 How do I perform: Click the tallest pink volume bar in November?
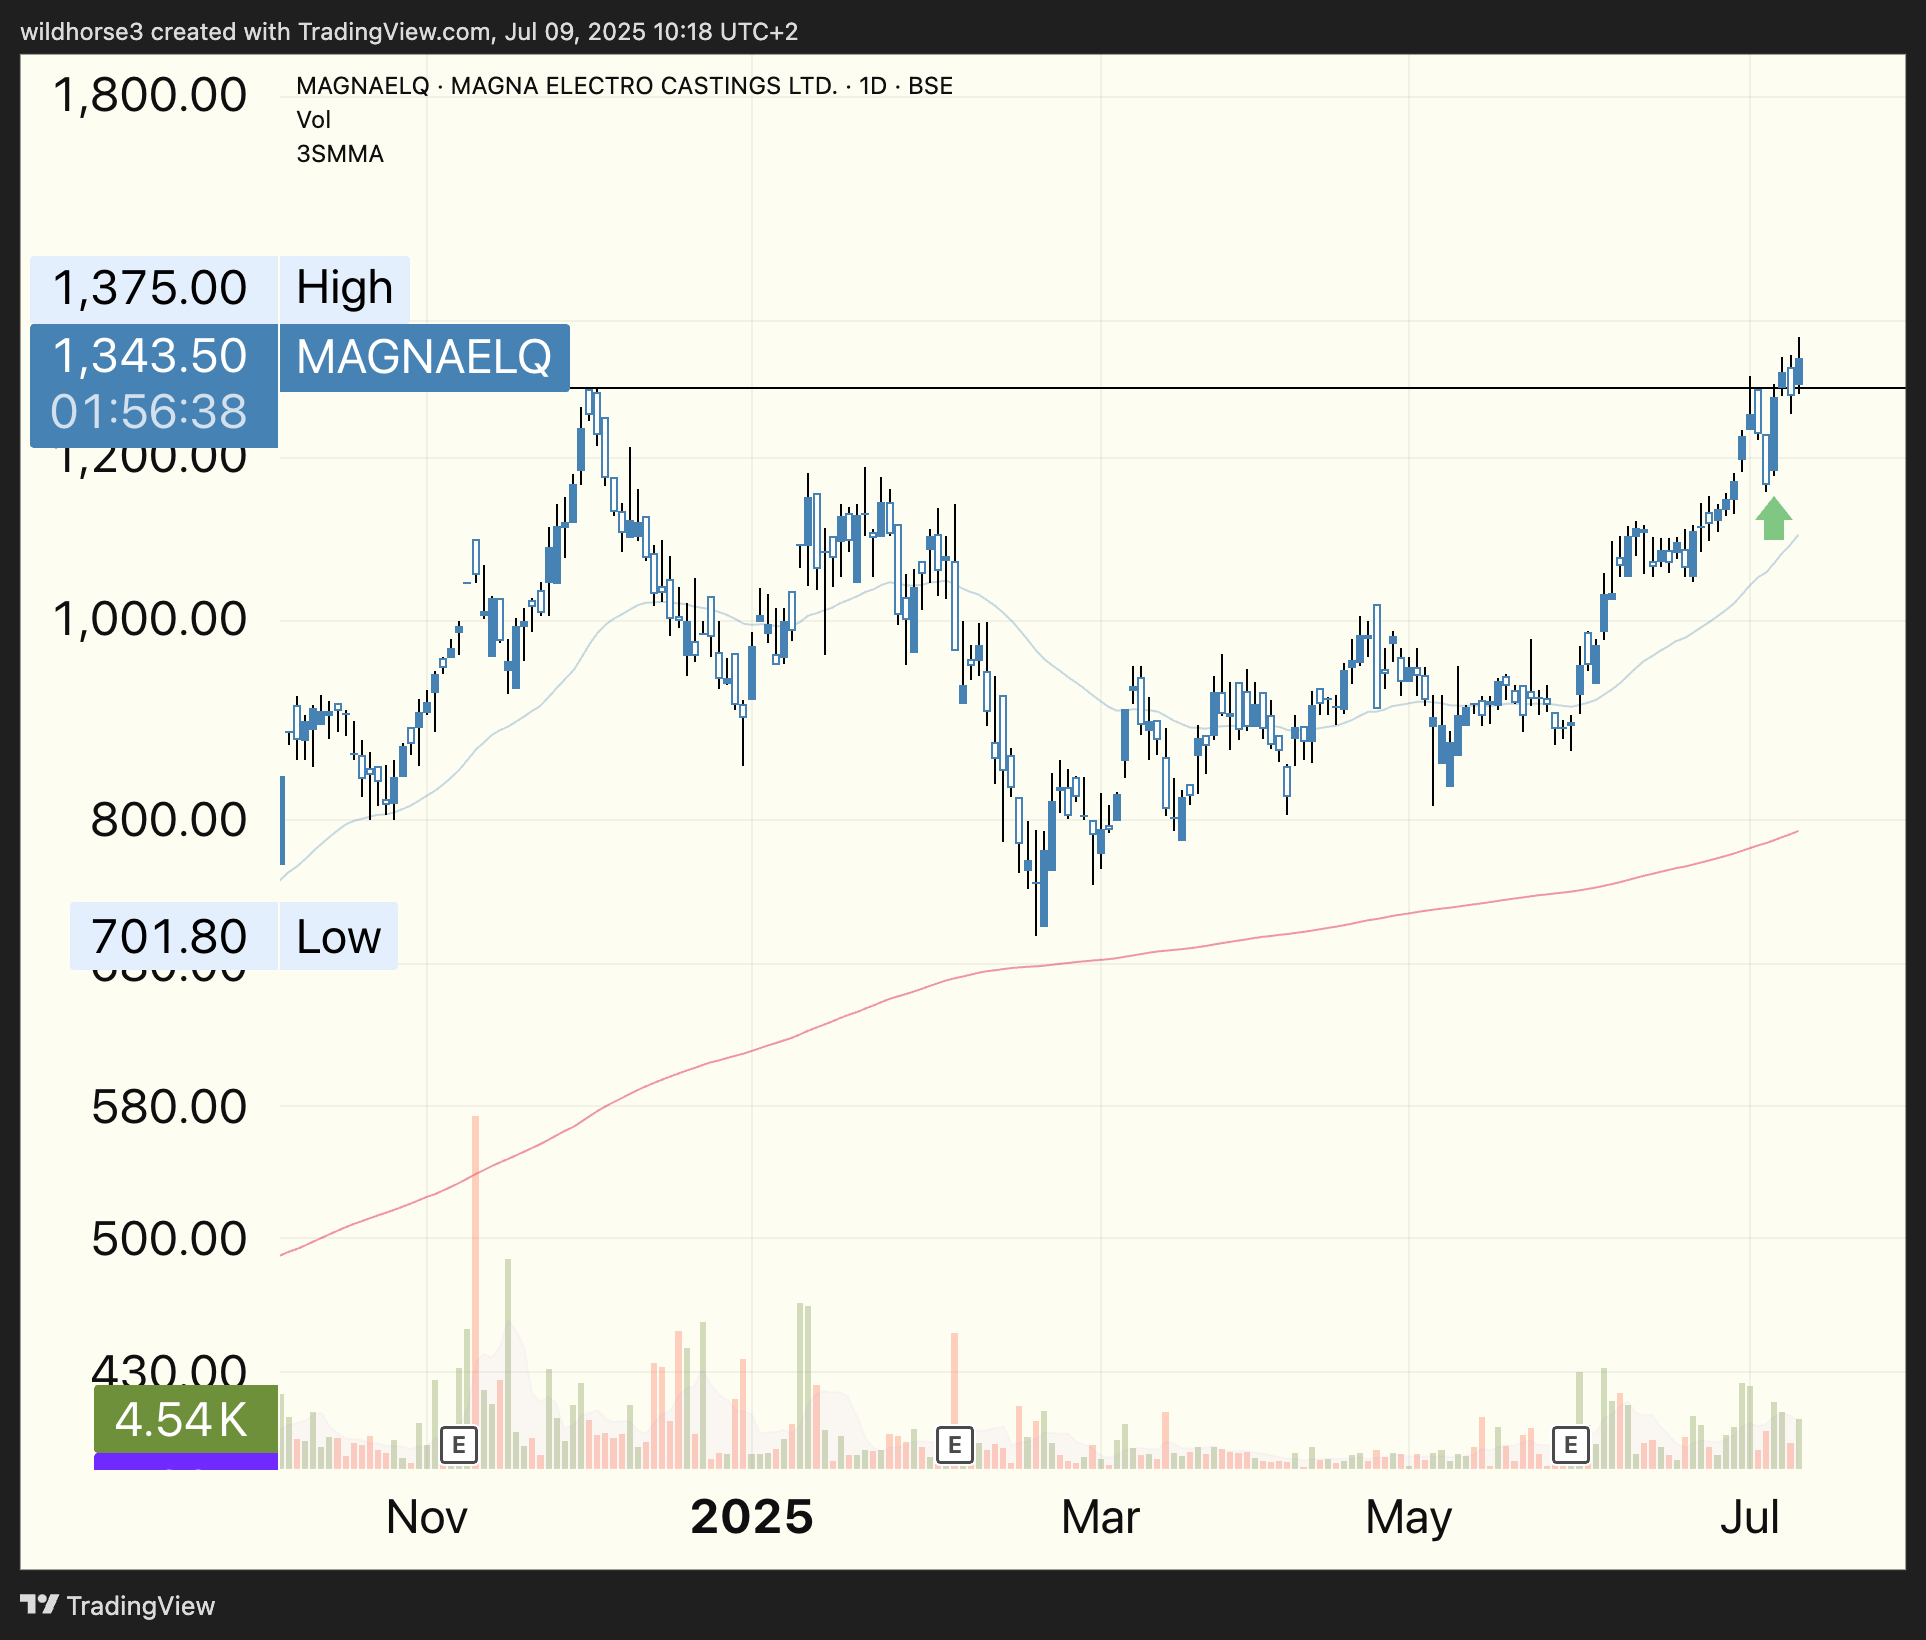(x=475, y=1292)
